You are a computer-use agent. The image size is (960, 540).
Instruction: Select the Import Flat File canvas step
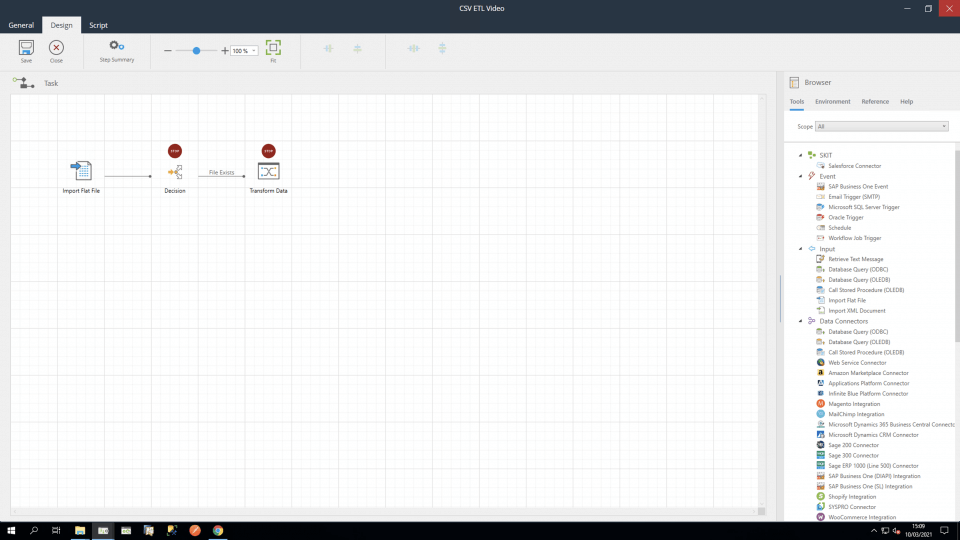[x=81, y=171]
